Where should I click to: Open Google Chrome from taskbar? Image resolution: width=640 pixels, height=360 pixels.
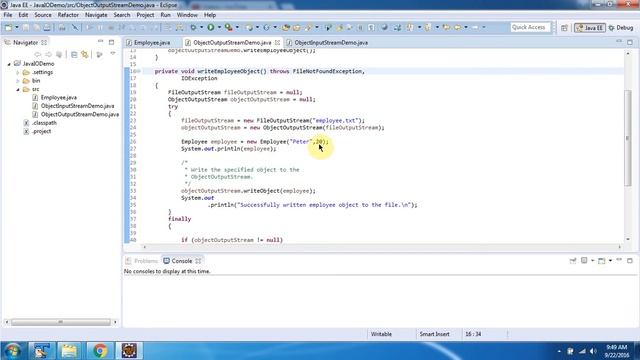pos(100,351)
